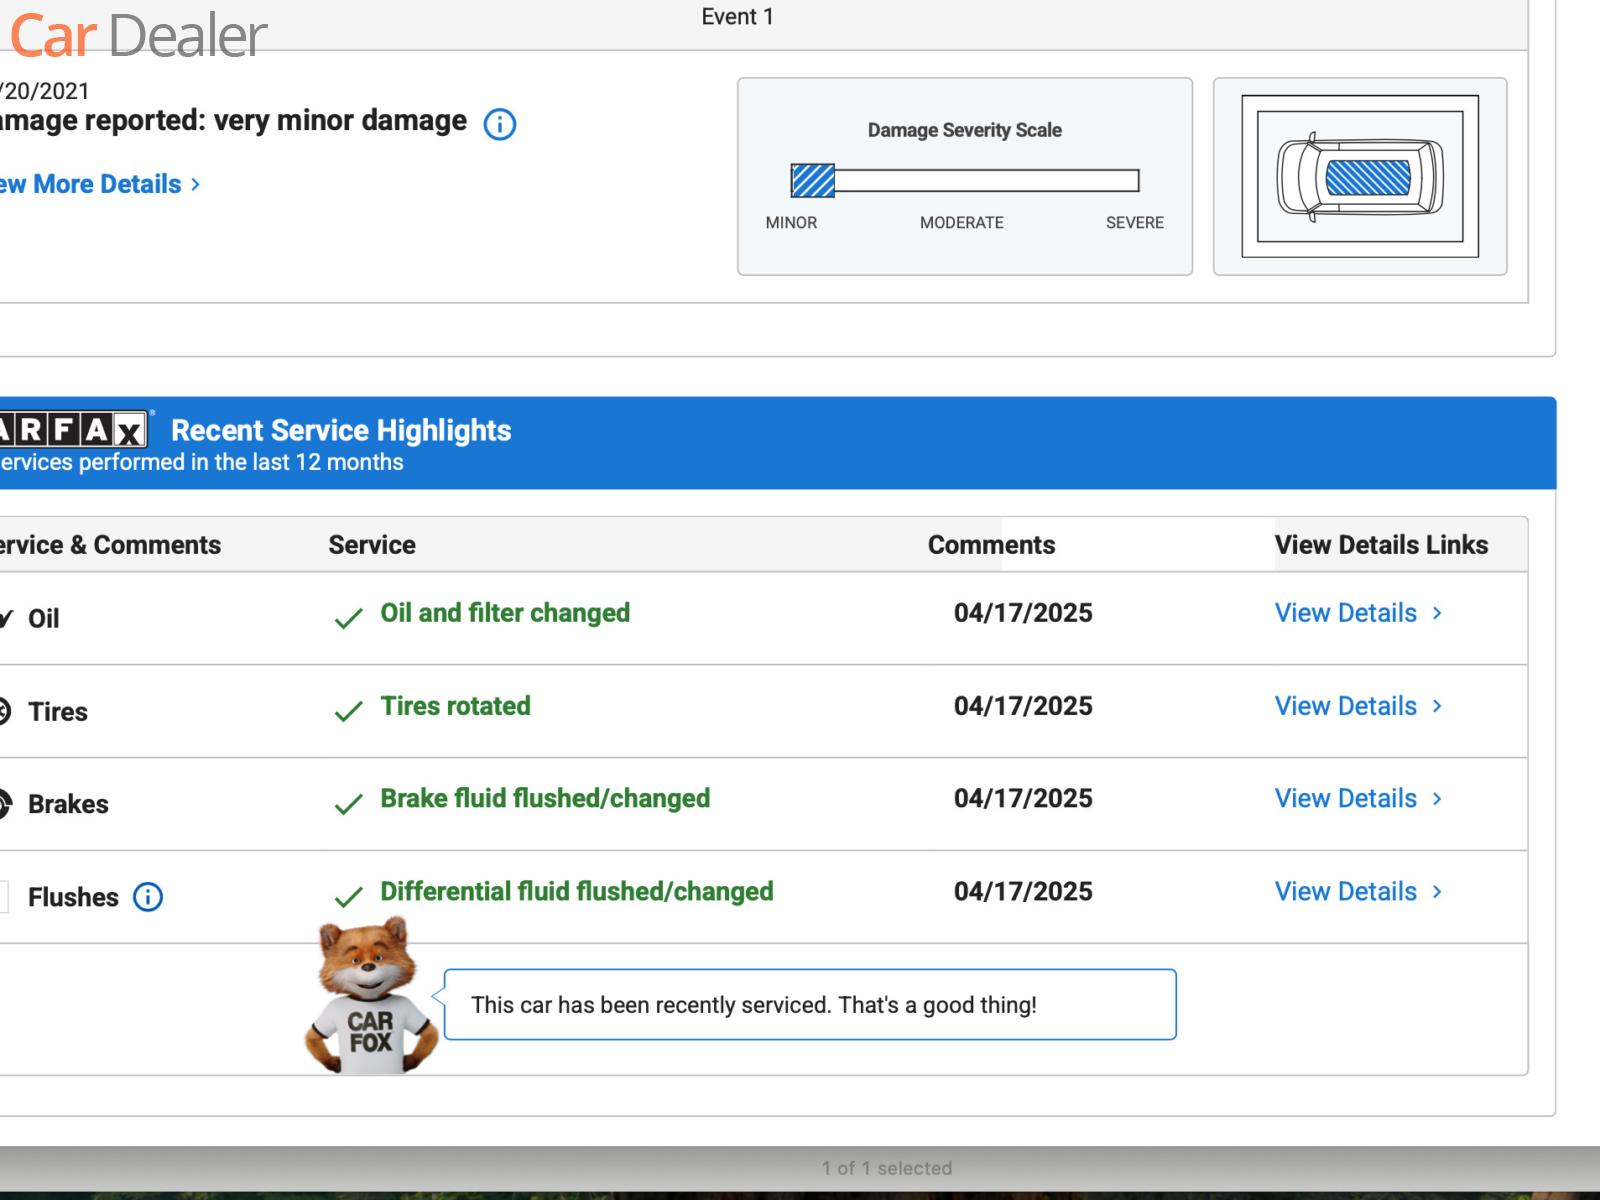1600x1200 pixels.
Task: Click checkmark beside Brake fluid flushed/changed
Action: click(x=348, y=804)
